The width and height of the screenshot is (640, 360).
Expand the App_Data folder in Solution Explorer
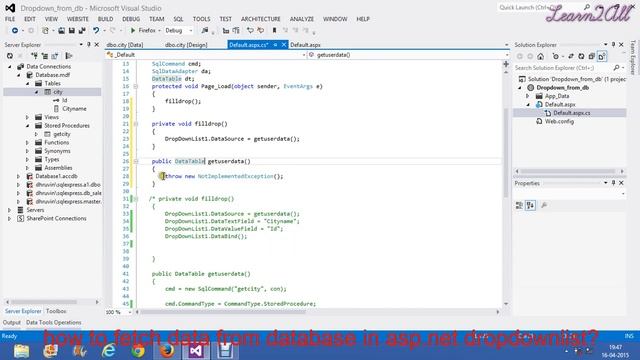(528, 96)
